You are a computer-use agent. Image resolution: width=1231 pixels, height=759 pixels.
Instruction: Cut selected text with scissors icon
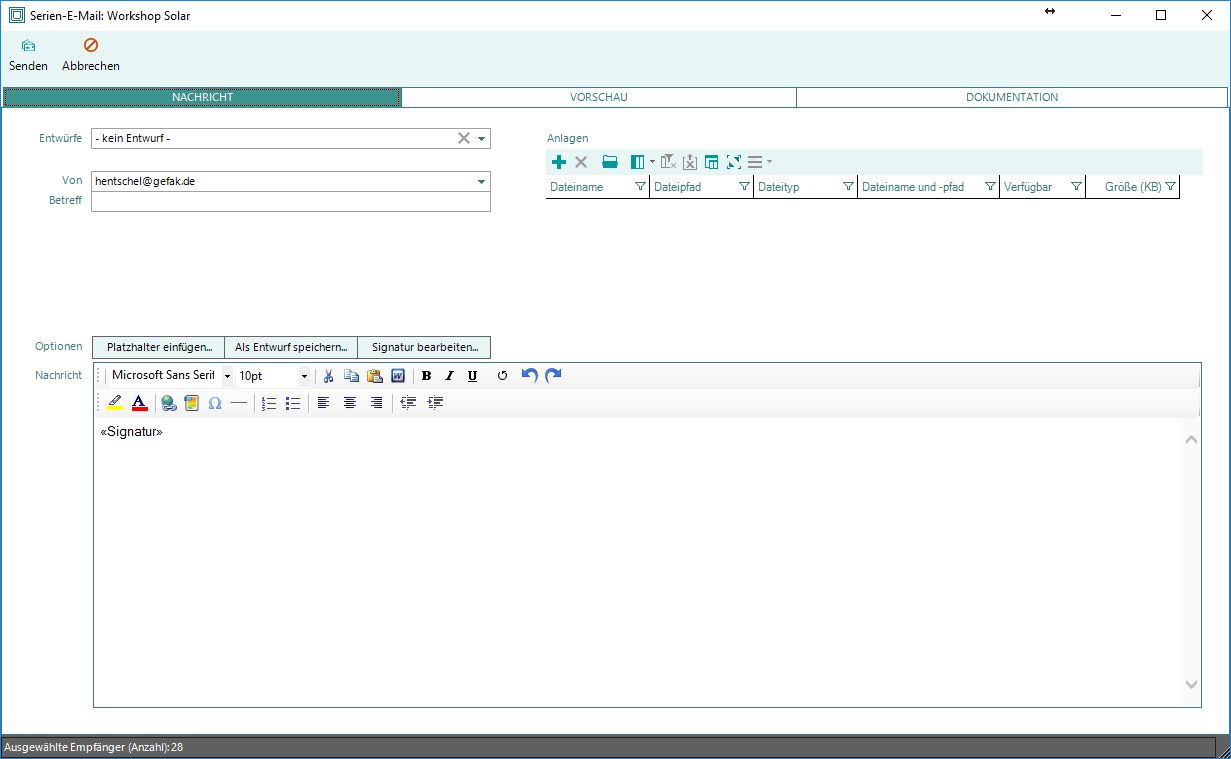tap(327, 376)
